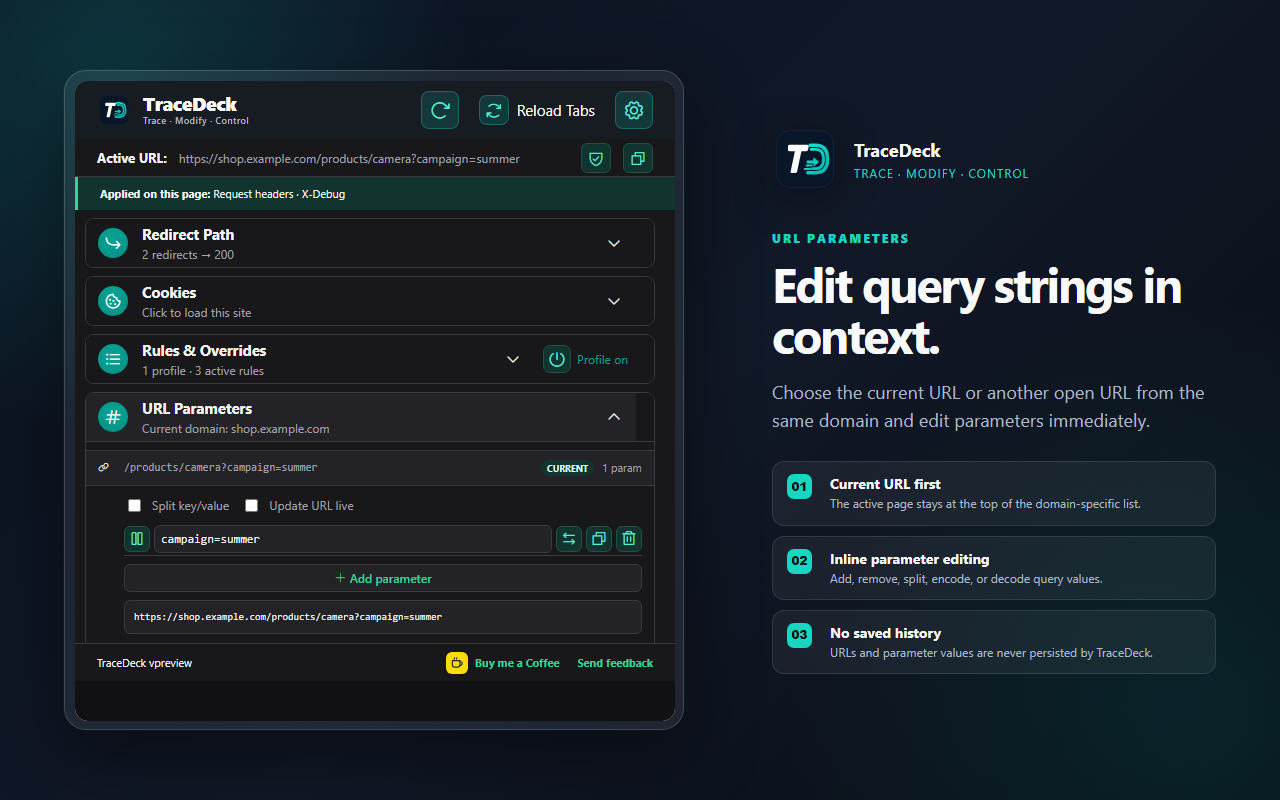Click the '2 redirects → 200' status text

point(188,255)
